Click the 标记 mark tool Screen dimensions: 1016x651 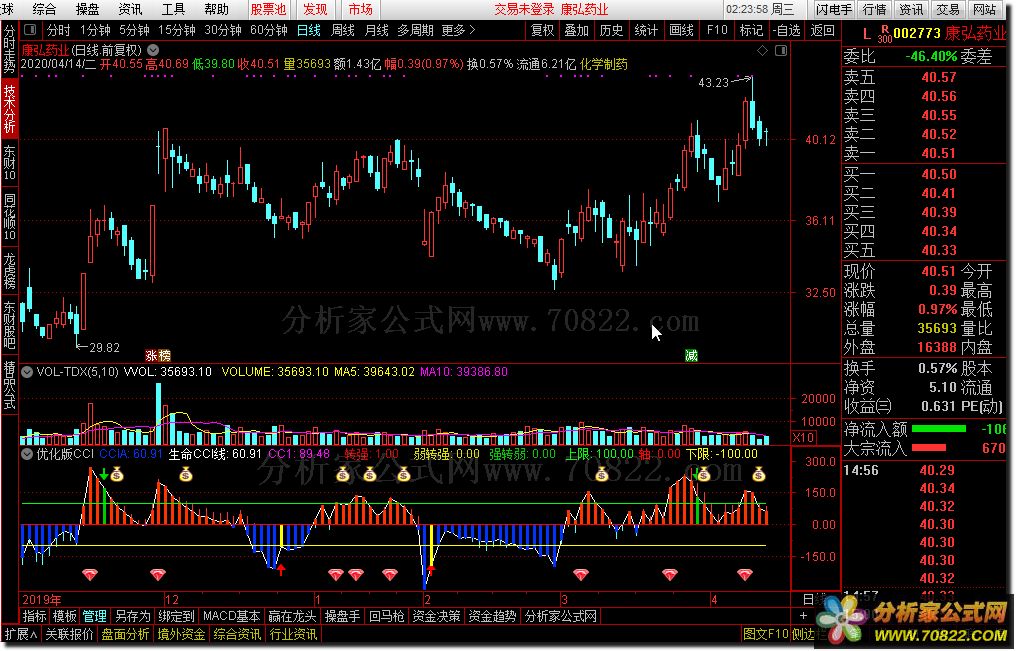coord(751,30)
